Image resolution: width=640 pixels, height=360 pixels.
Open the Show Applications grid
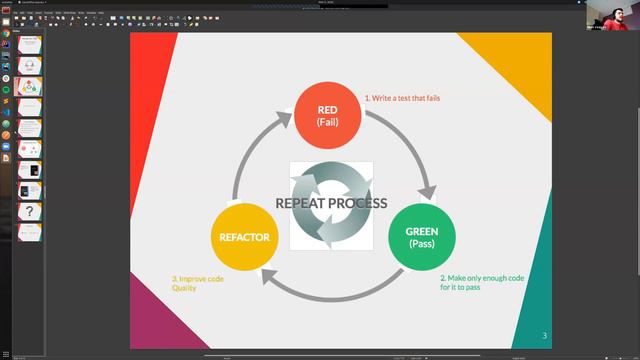tap(6, 355)
